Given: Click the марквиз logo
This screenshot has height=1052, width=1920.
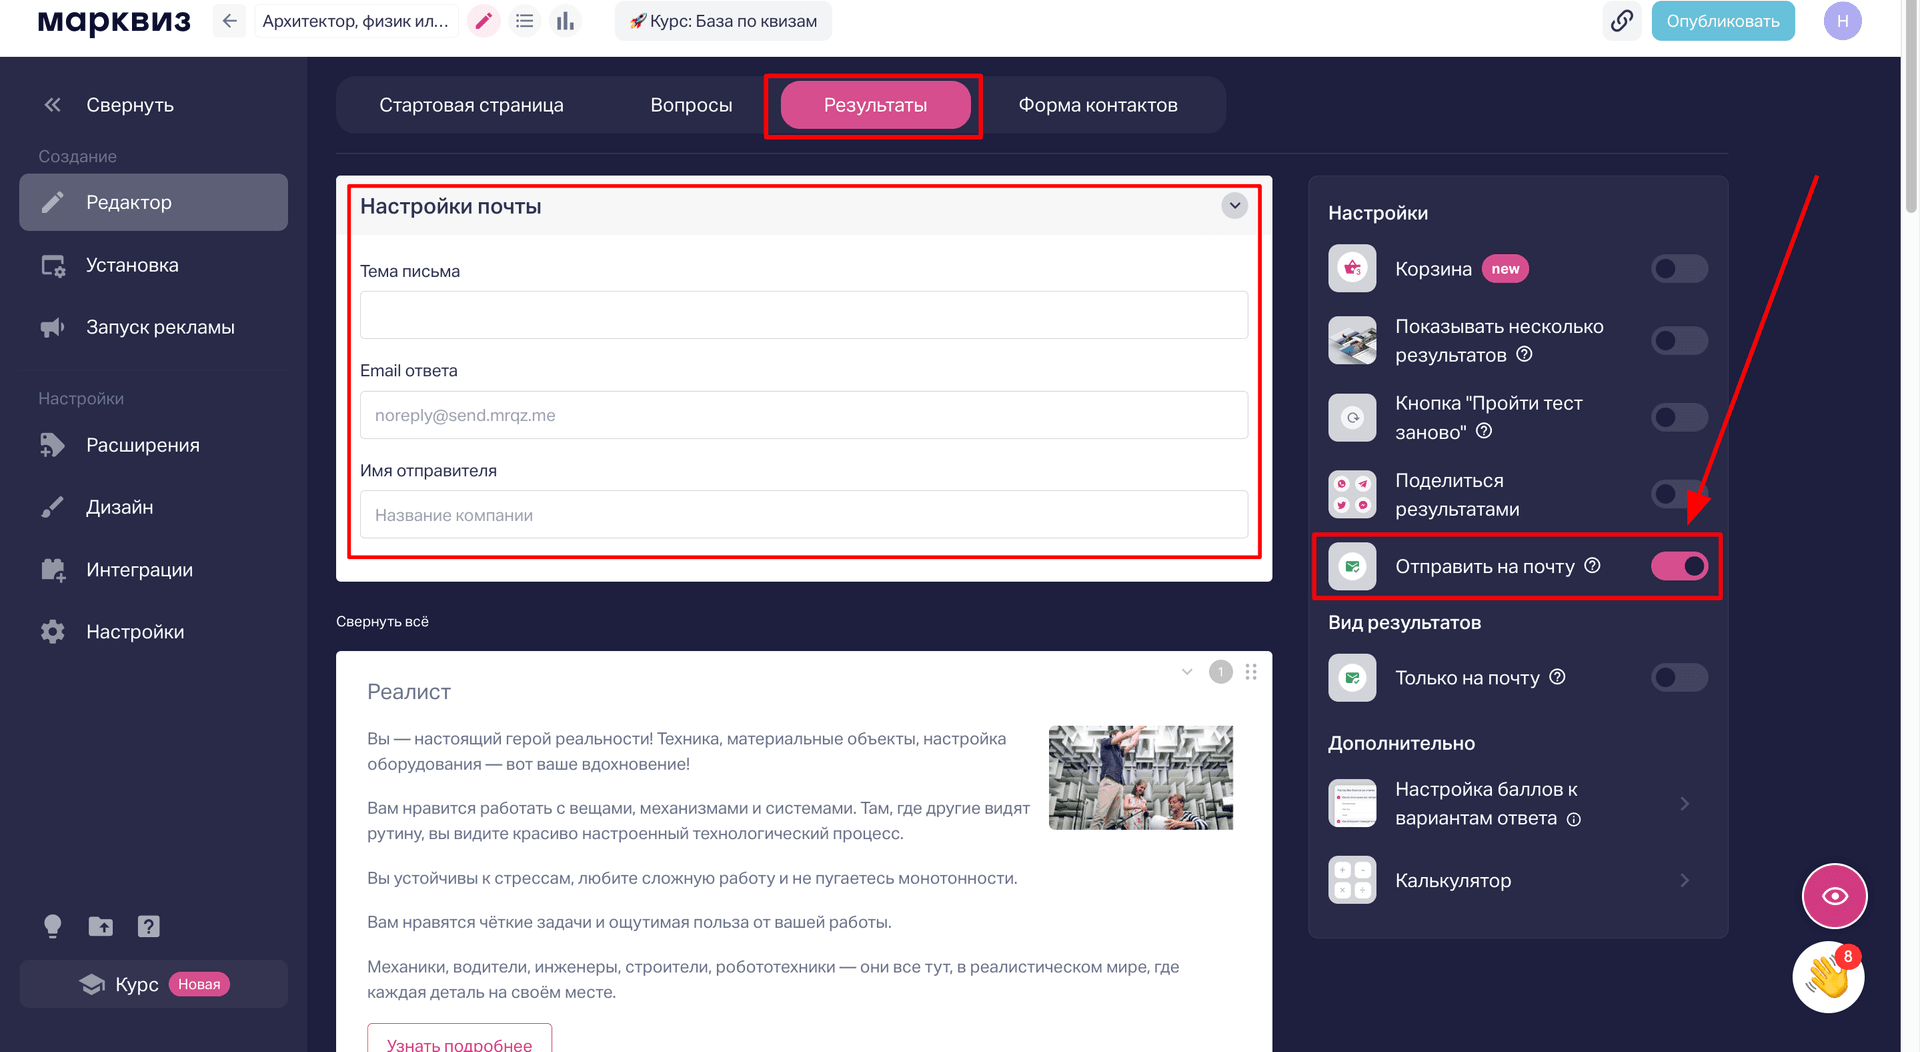Looking at the screenshot, I should (x=113, y=21).
